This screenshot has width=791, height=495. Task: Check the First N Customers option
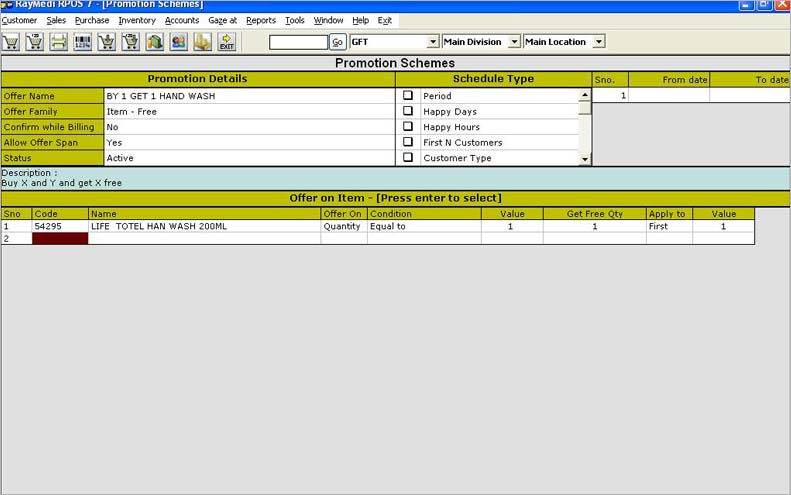tap(408, 142)
